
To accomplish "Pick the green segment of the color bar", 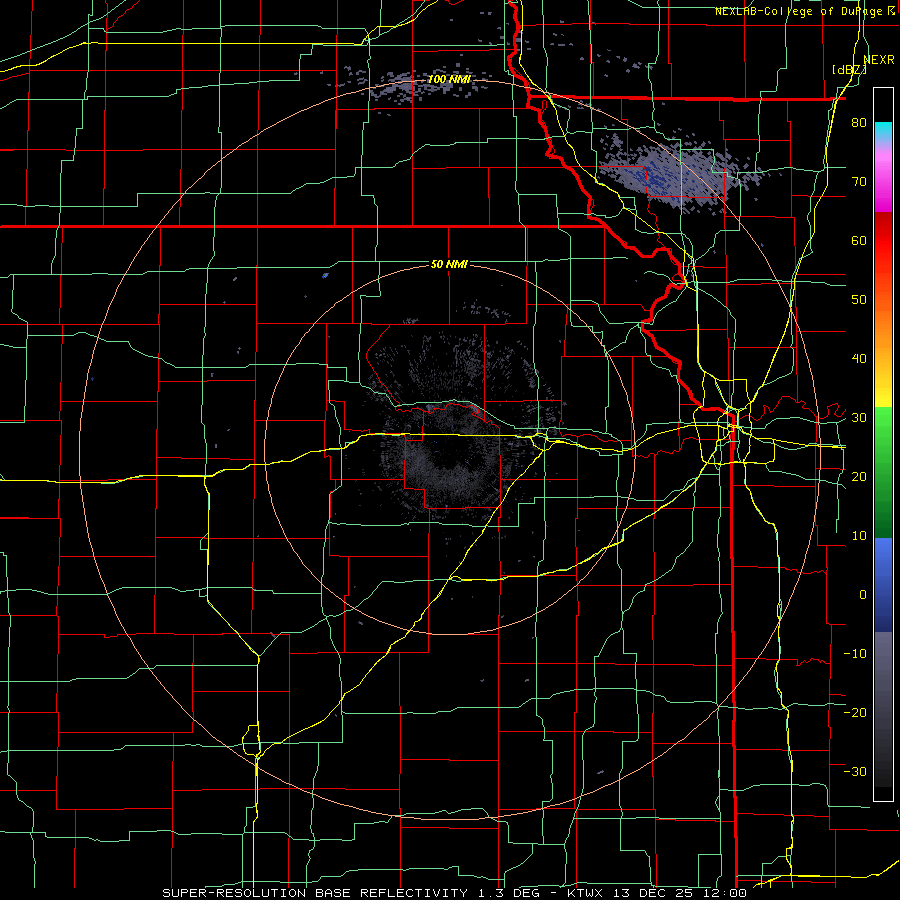I will pos(883,472).
